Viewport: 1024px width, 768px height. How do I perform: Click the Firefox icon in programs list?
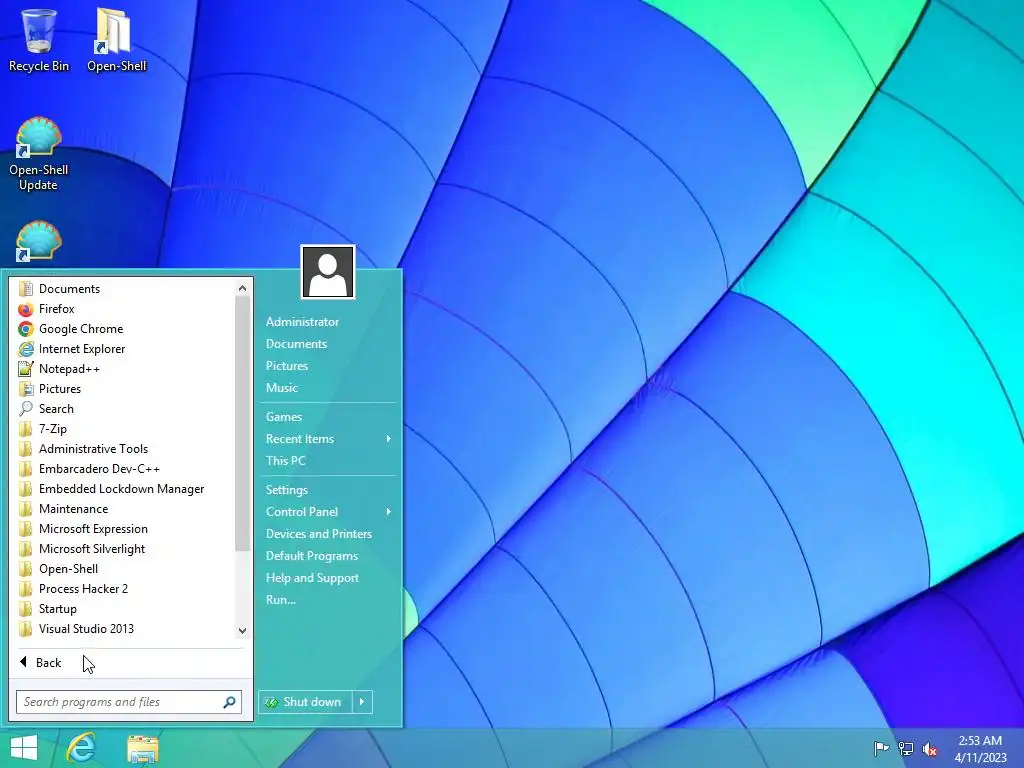click(x=25, y=309)
